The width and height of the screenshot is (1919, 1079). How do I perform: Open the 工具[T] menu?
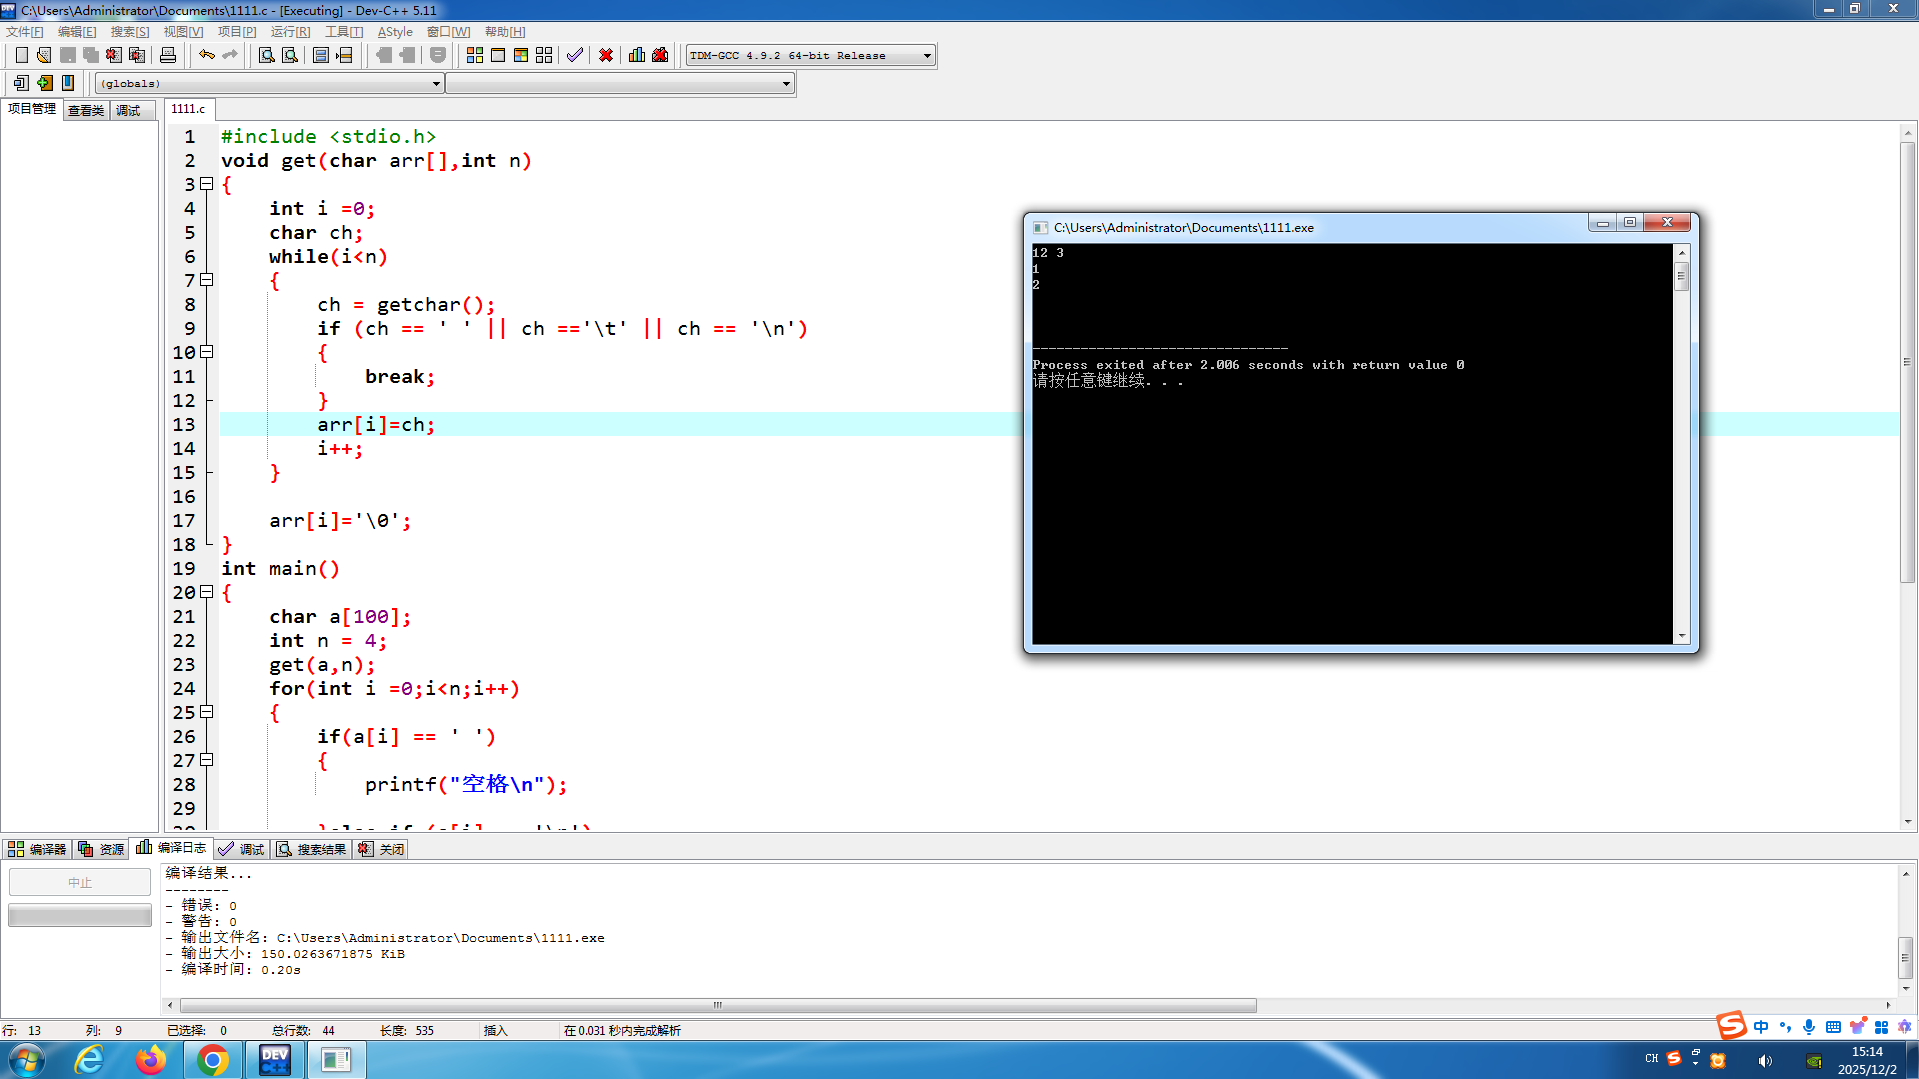[x=343, y=32]
